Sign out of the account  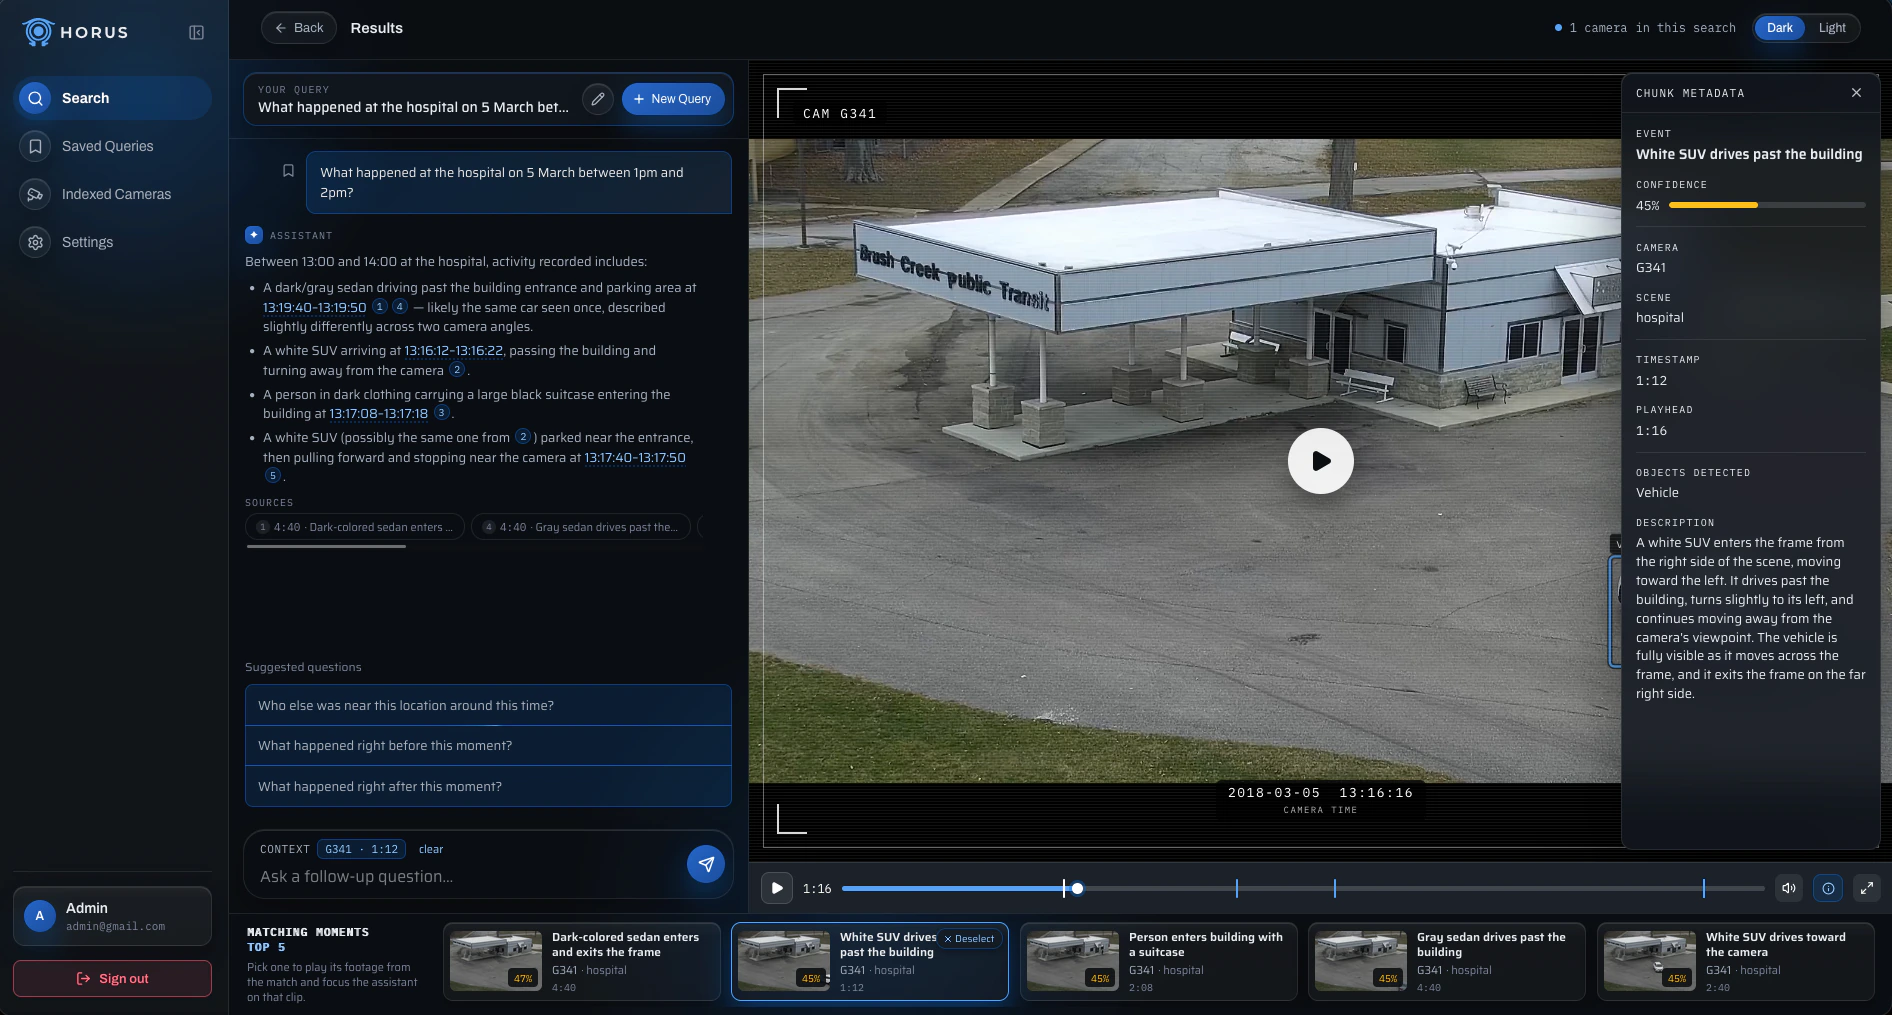point(112,979)
